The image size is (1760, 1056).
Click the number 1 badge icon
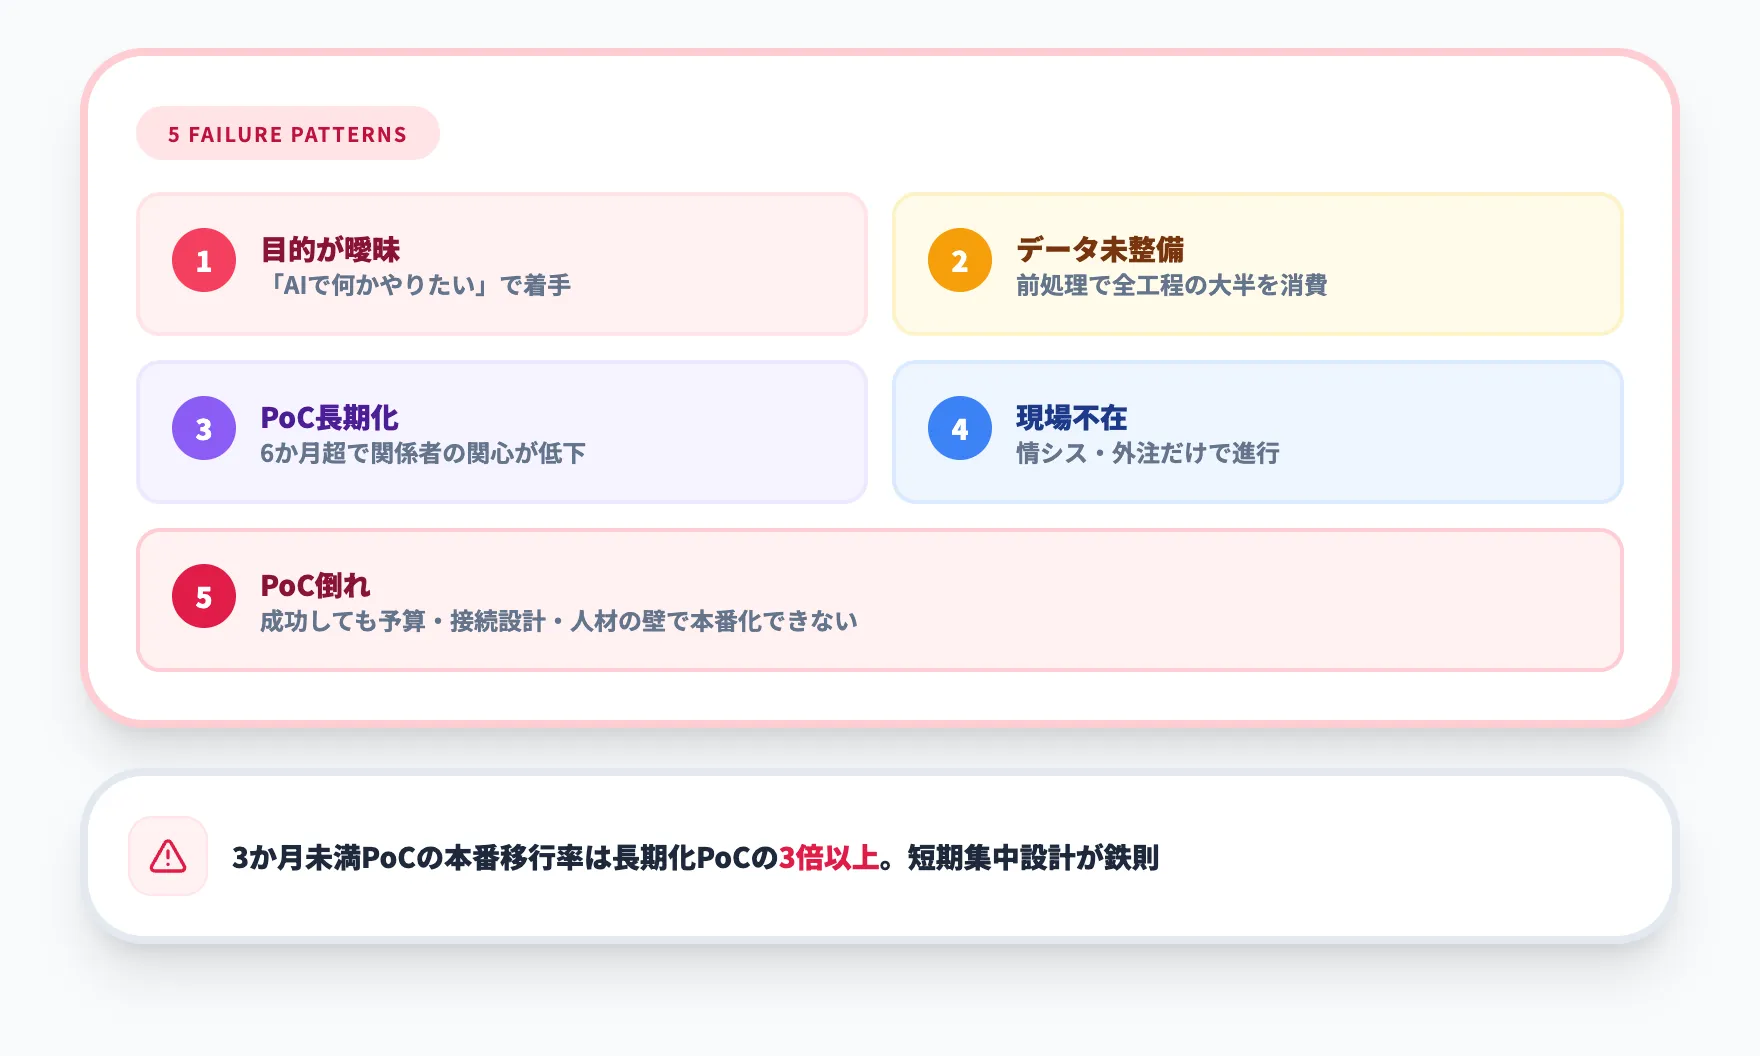tap(203, 263)
